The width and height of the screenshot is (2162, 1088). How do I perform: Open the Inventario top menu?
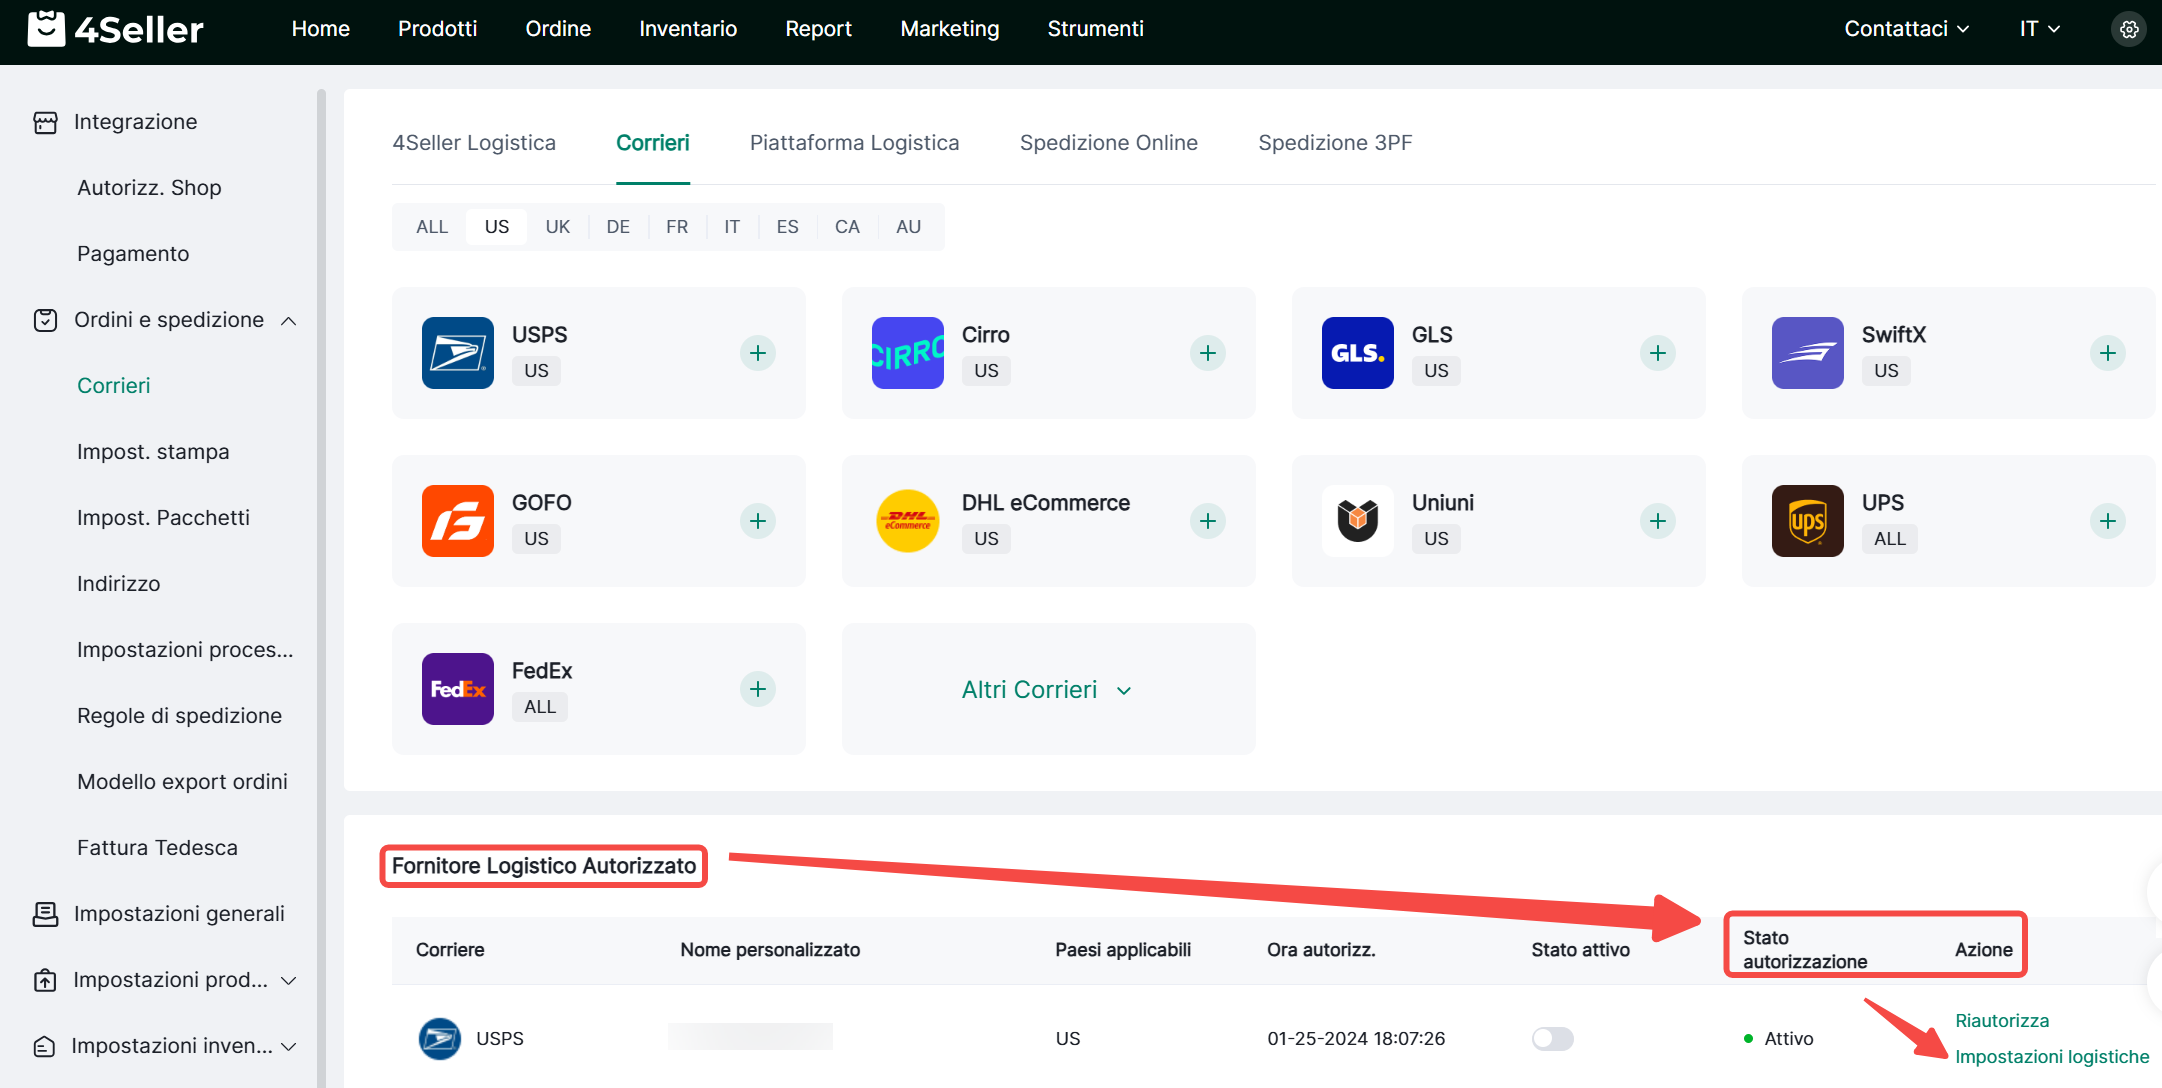688,29
